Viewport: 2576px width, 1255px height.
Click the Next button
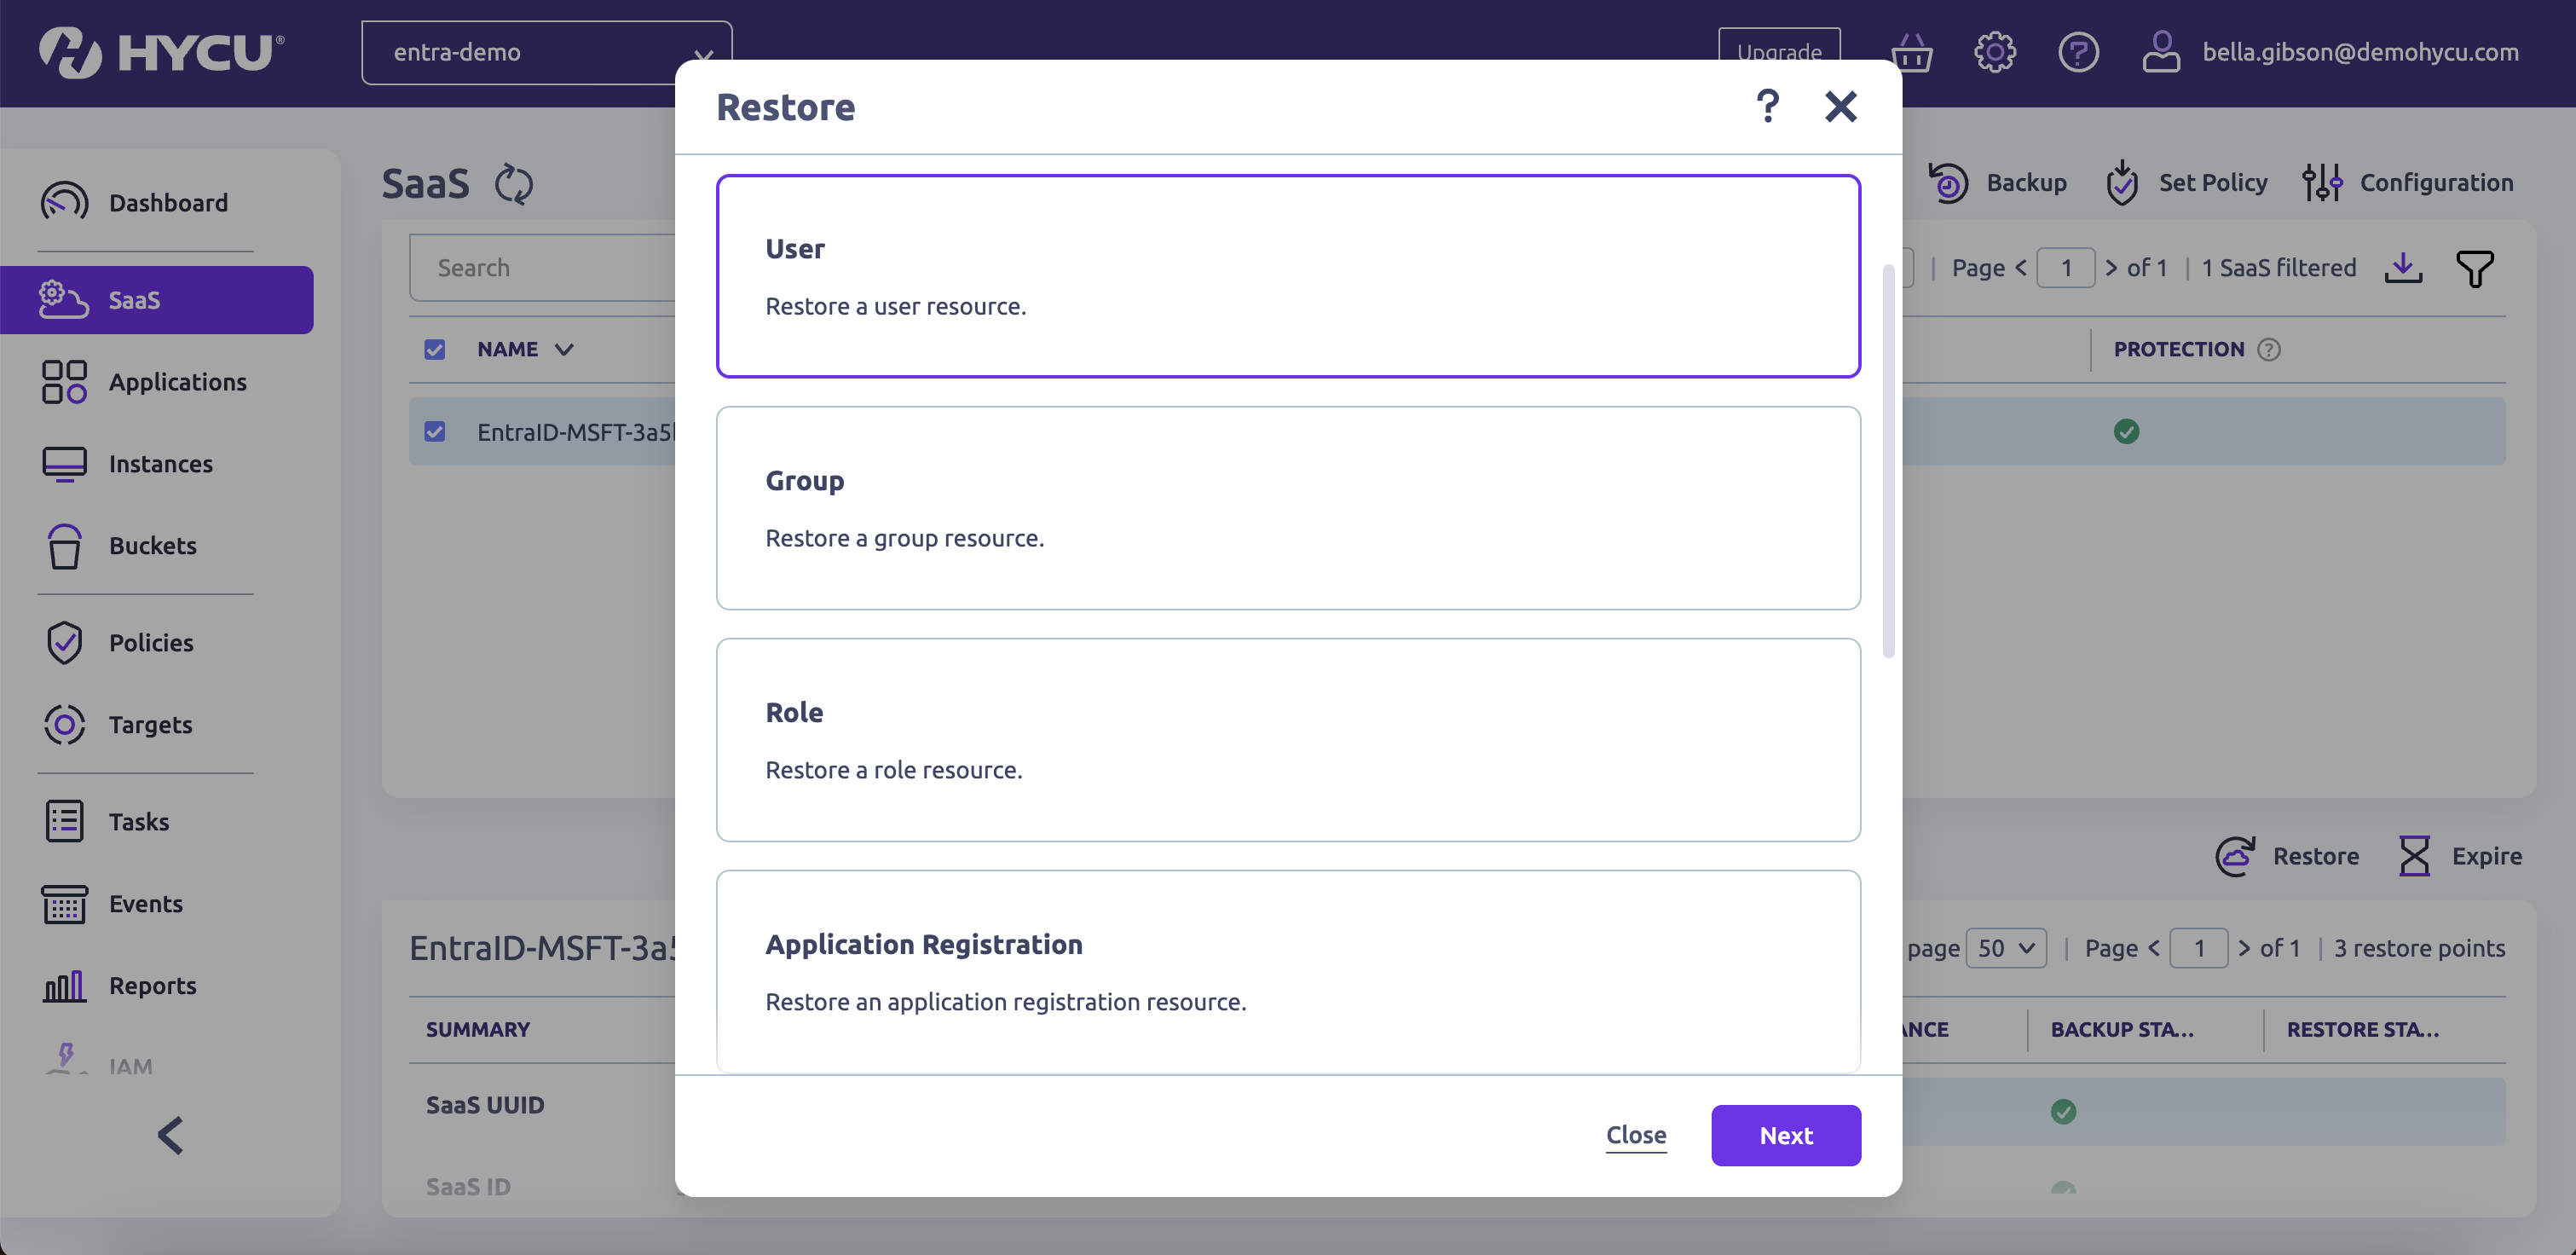[1785, 1135]
